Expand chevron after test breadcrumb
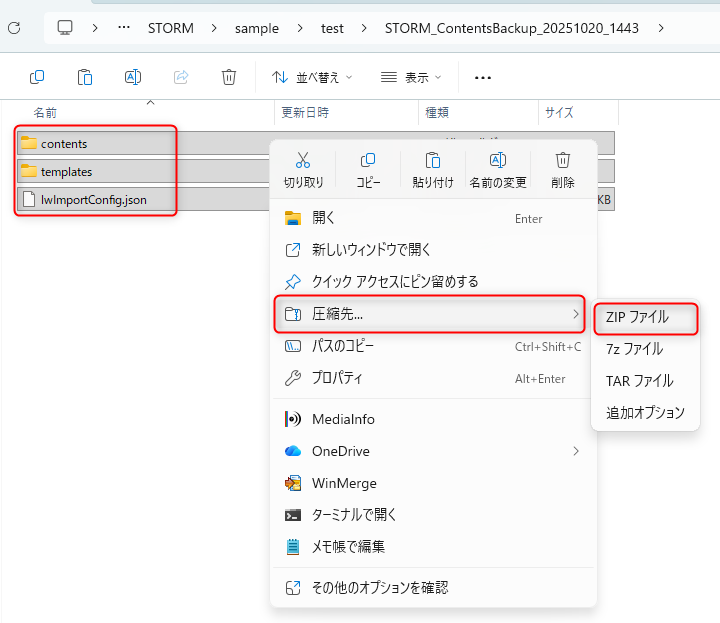The height and width of the screenshot is (623, 720). 364,28
